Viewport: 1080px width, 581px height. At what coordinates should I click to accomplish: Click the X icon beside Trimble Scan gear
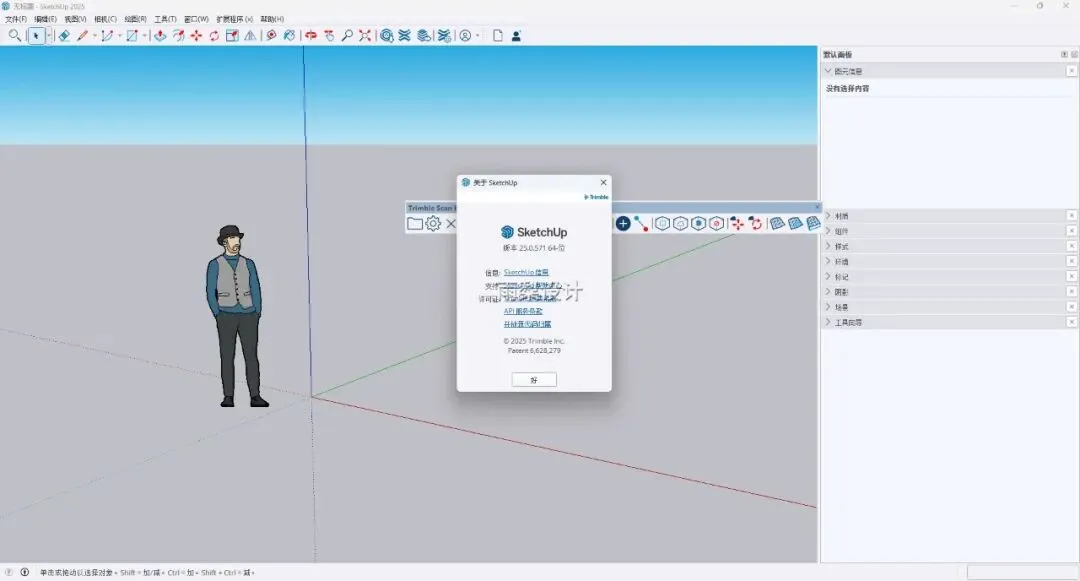(450, 224)
